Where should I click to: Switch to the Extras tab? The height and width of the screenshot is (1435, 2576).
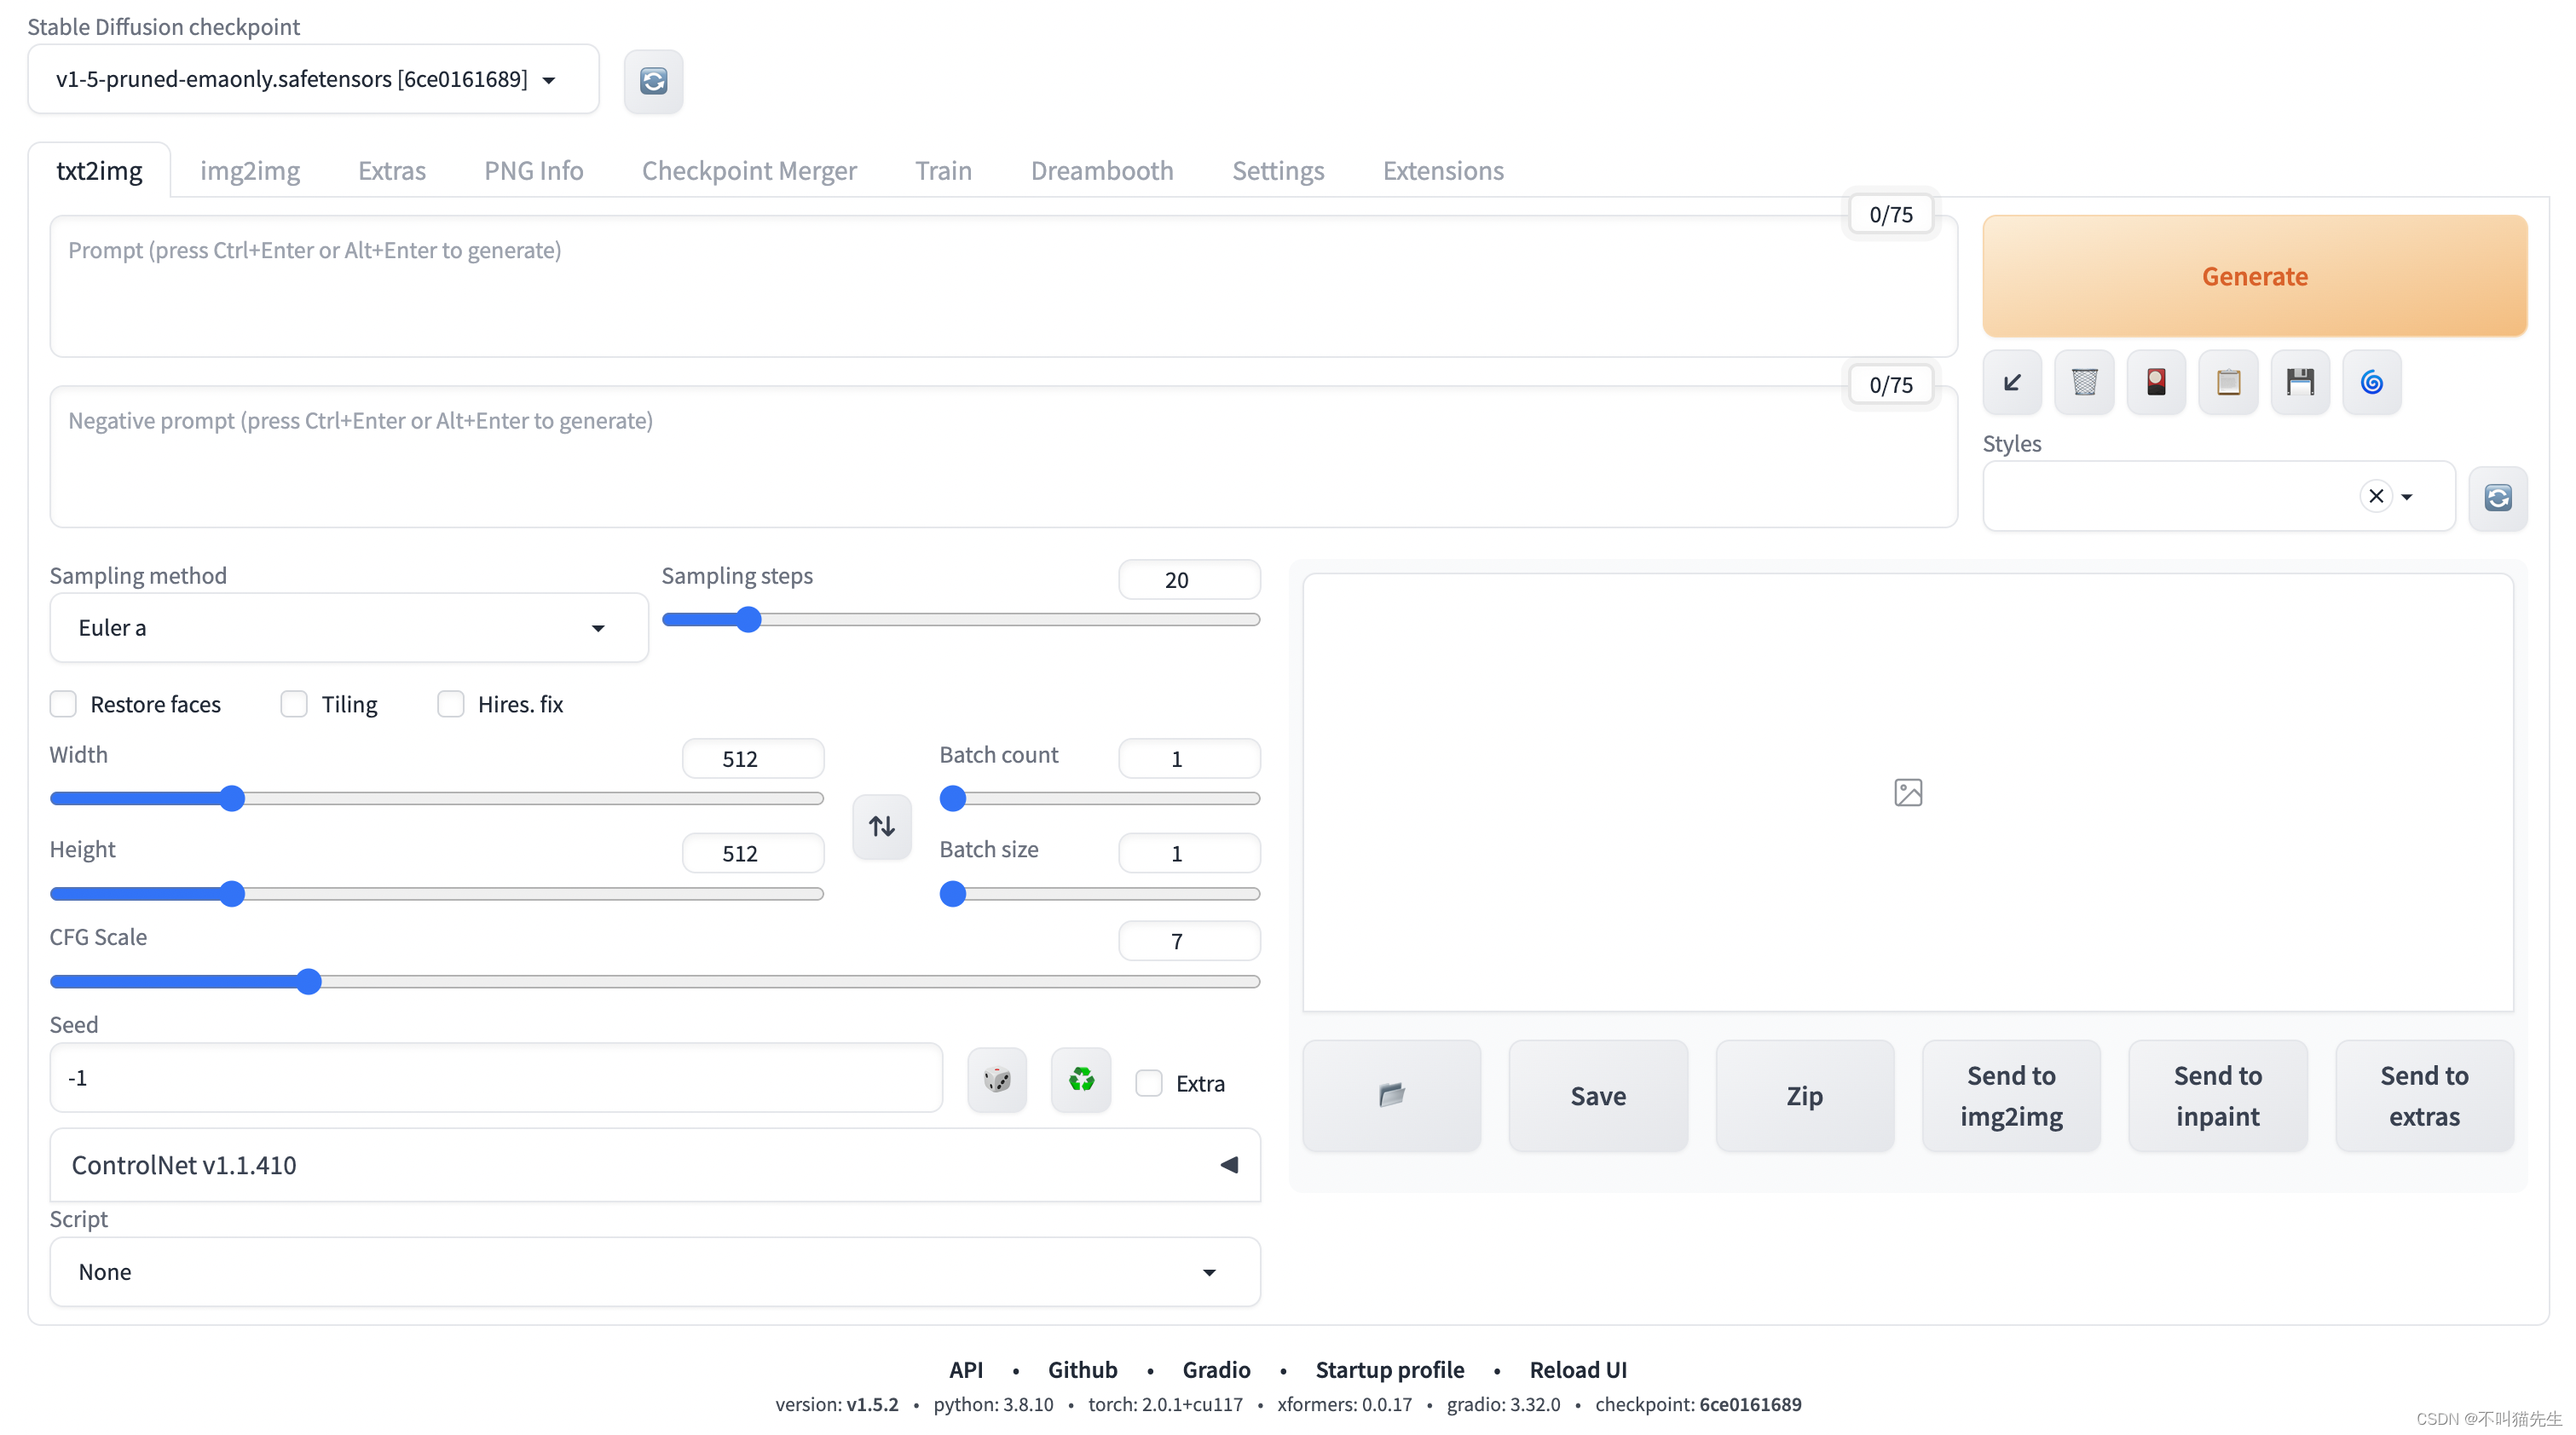[x=392, y=170]
